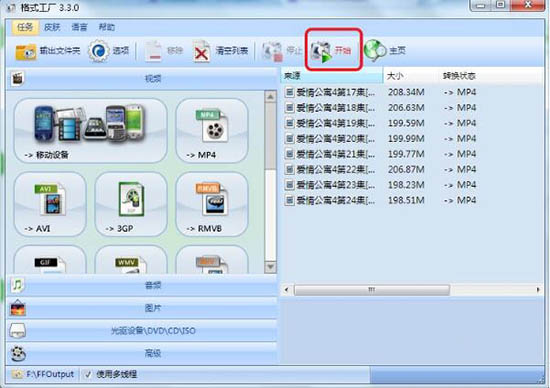550x388 pixels.
Task: Click the file icon of the 第24集 row
Action: [289, 200]
